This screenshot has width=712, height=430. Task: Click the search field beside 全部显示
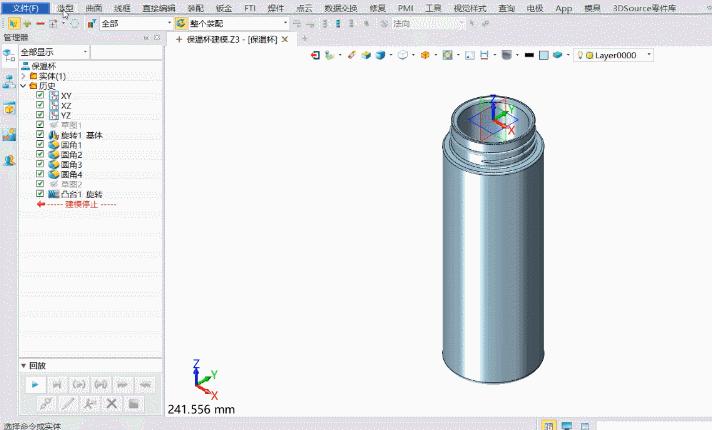point(126,52)
